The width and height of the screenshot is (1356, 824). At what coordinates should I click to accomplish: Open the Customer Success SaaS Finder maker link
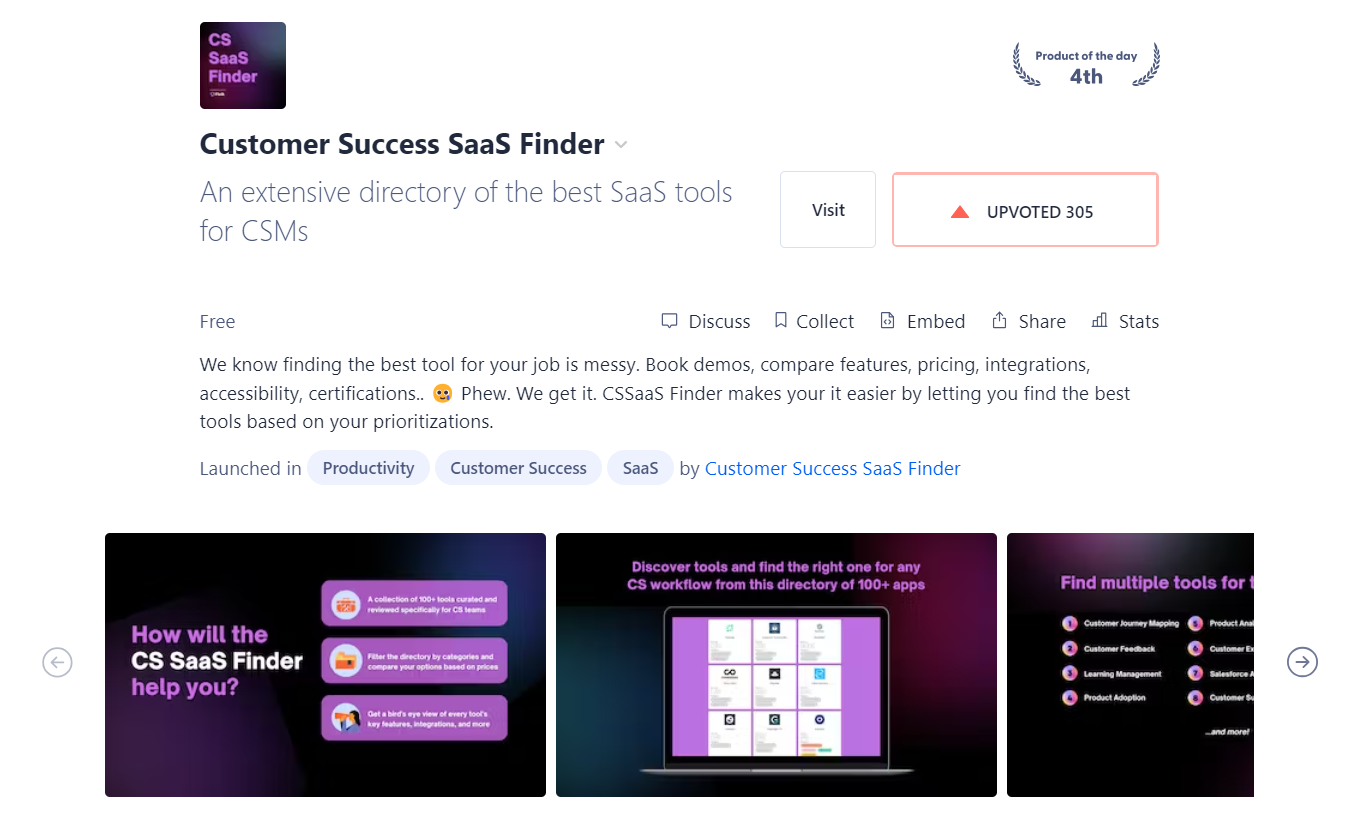point(832,468)
